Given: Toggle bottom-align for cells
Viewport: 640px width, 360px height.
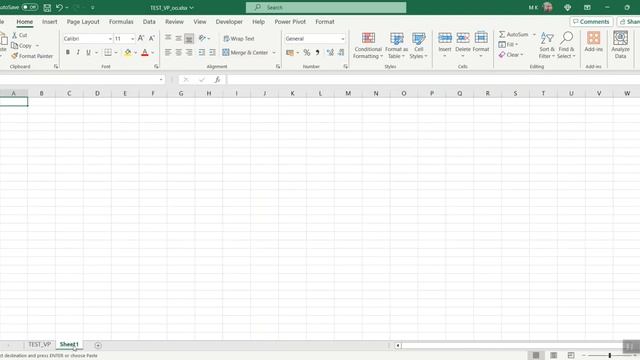Looking at the screenshot, I should pos(189,38).
